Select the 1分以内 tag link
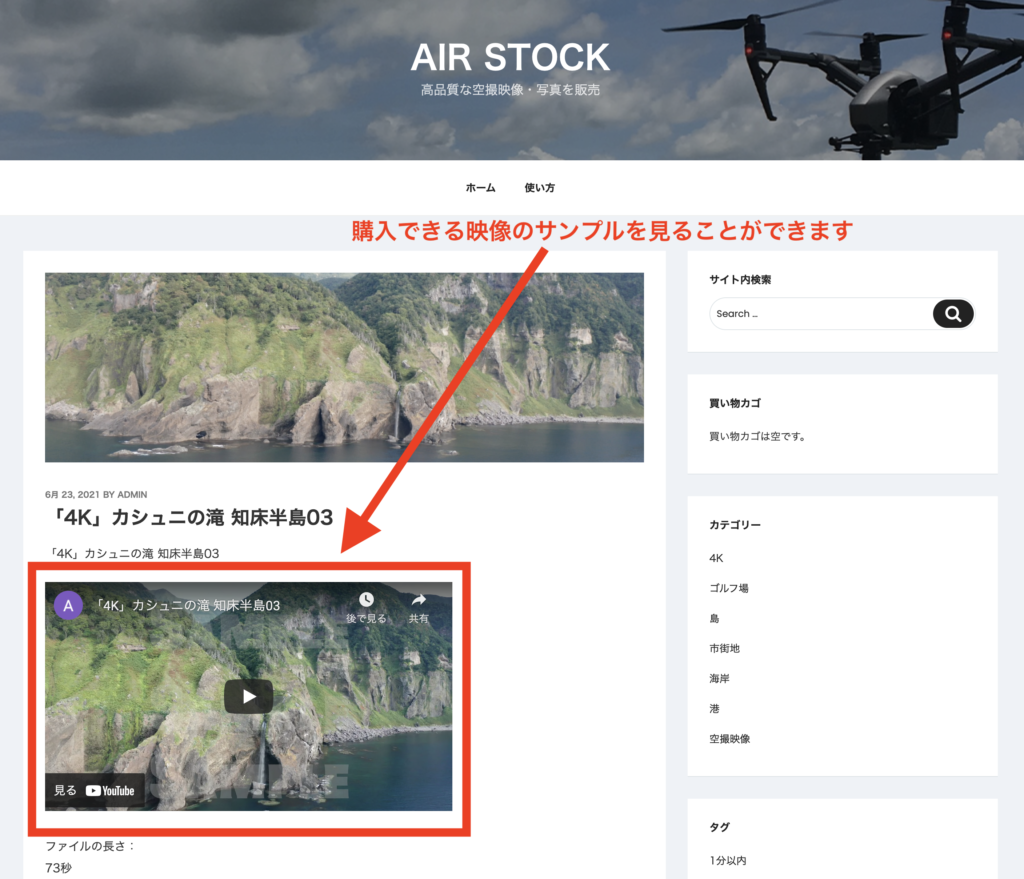Screen dimensions: 1024x879 [x=728, y=861]
